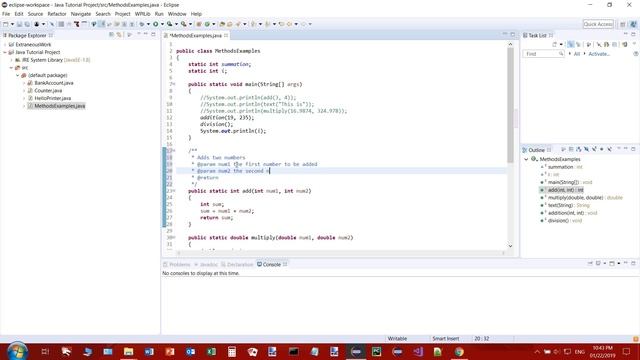The width and height of the screenshot is (640, 360).
Task: Expand JRE System Library node
Action: click(x=11, y=60)
